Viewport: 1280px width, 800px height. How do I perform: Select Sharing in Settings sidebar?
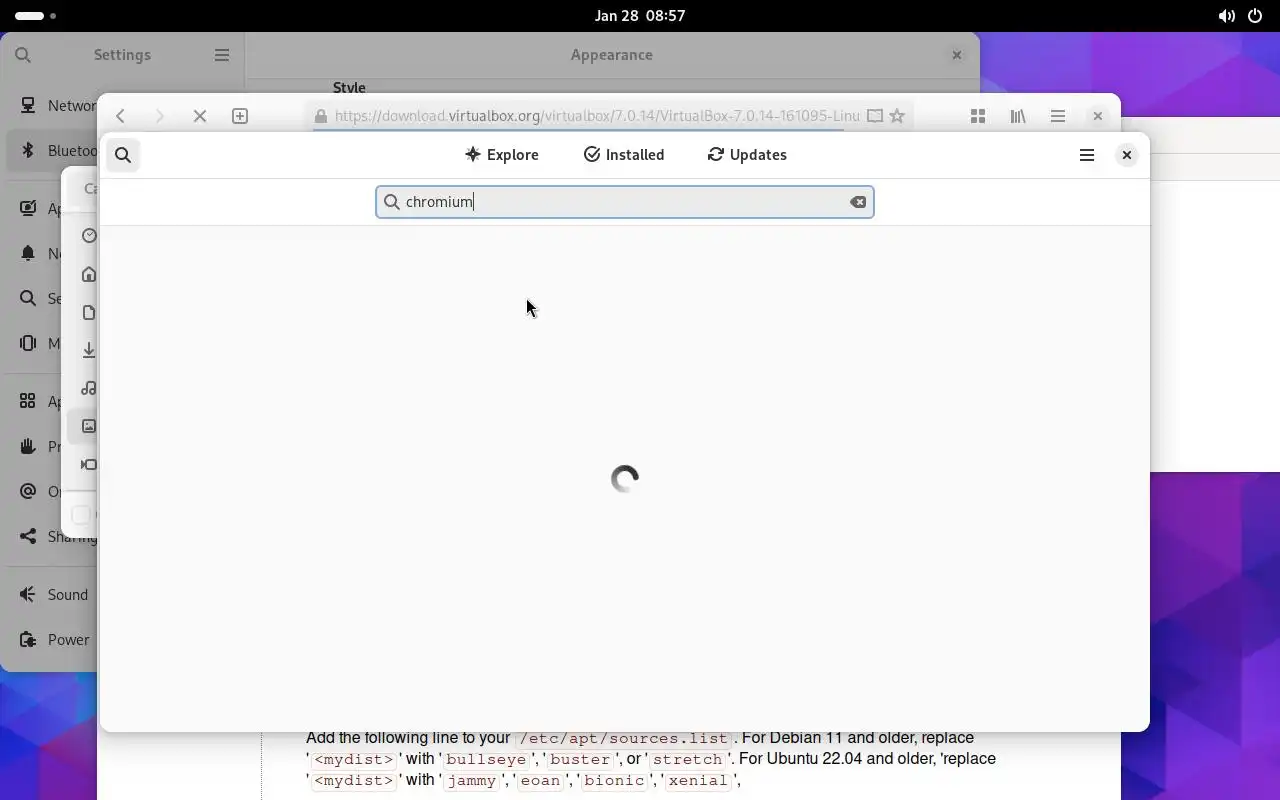coord(52,537)
